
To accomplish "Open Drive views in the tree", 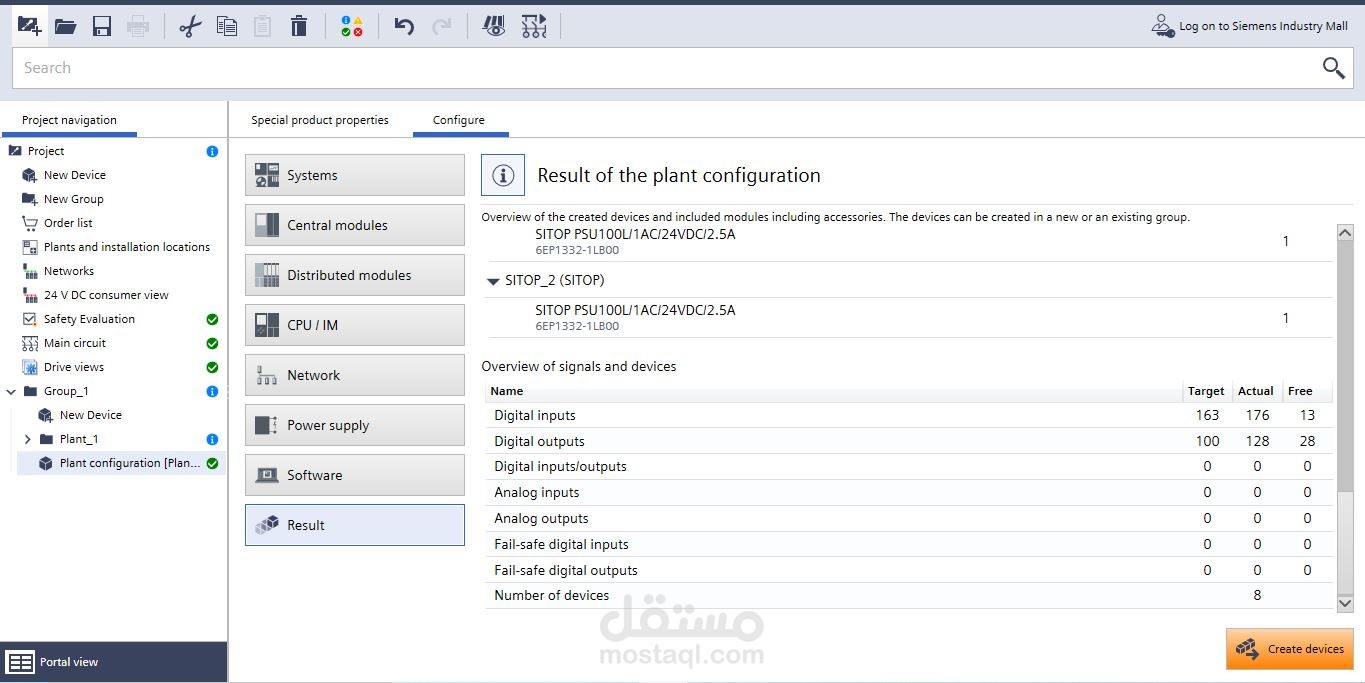I will pyautogui.click(x=74, y=367).
